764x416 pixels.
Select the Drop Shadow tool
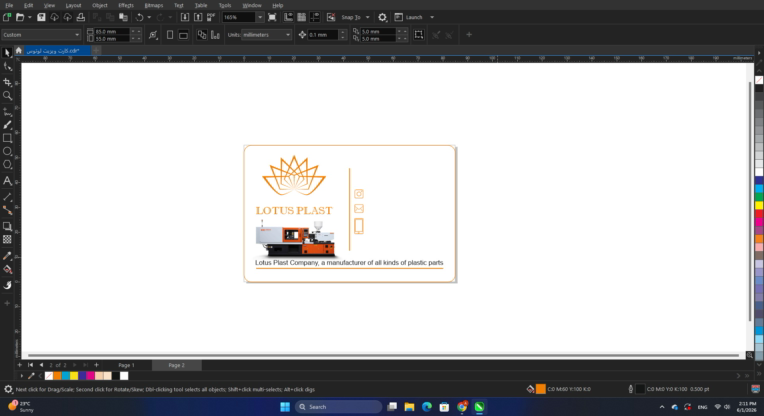click(7, 226)
